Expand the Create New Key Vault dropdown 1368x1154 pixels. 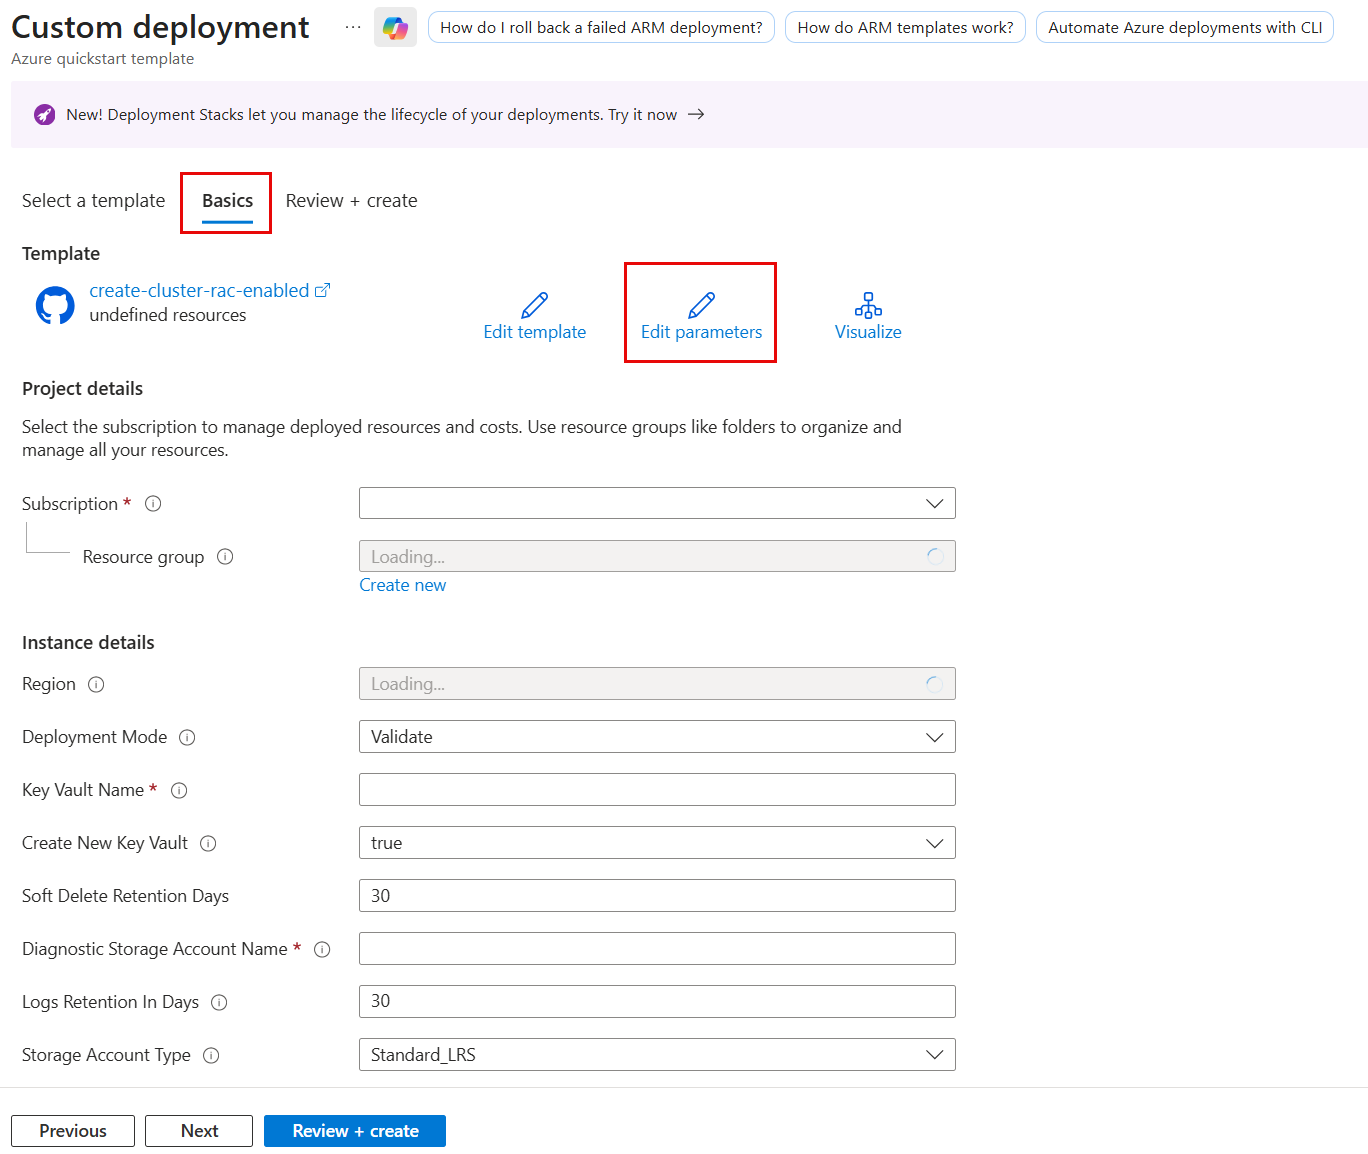pos(657,843)
